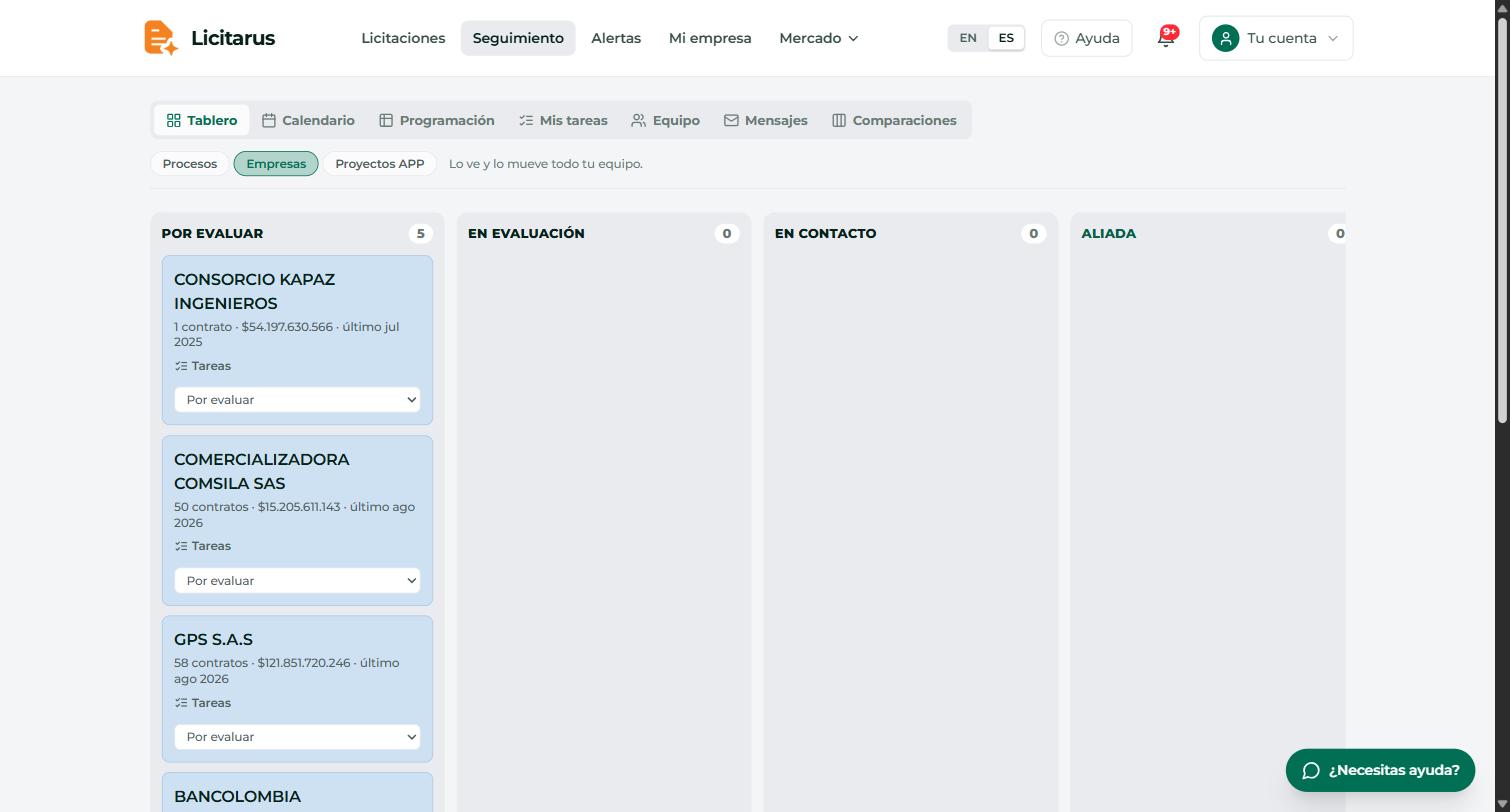Open status dropdown for GPS S.A.S
Viewport: 1510px width, 812px height.
pyautogui.click(x=297, y=737)
